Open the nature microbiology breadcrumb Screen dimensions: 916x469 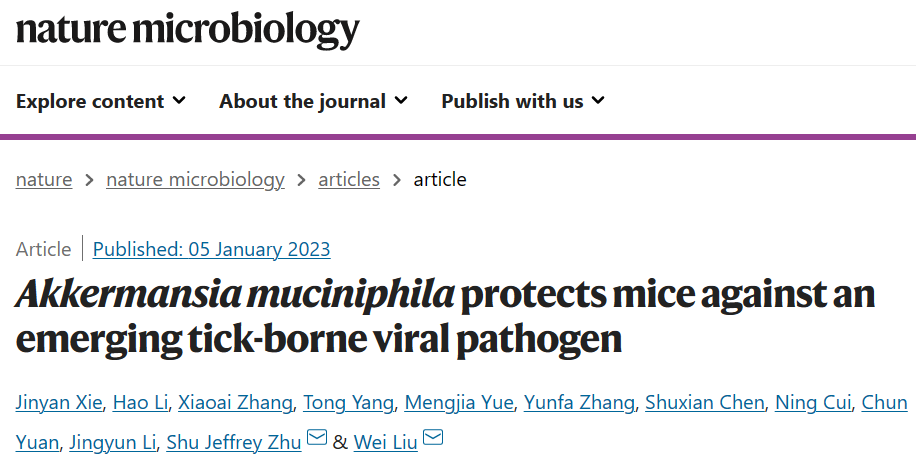[x=195, y=180]
